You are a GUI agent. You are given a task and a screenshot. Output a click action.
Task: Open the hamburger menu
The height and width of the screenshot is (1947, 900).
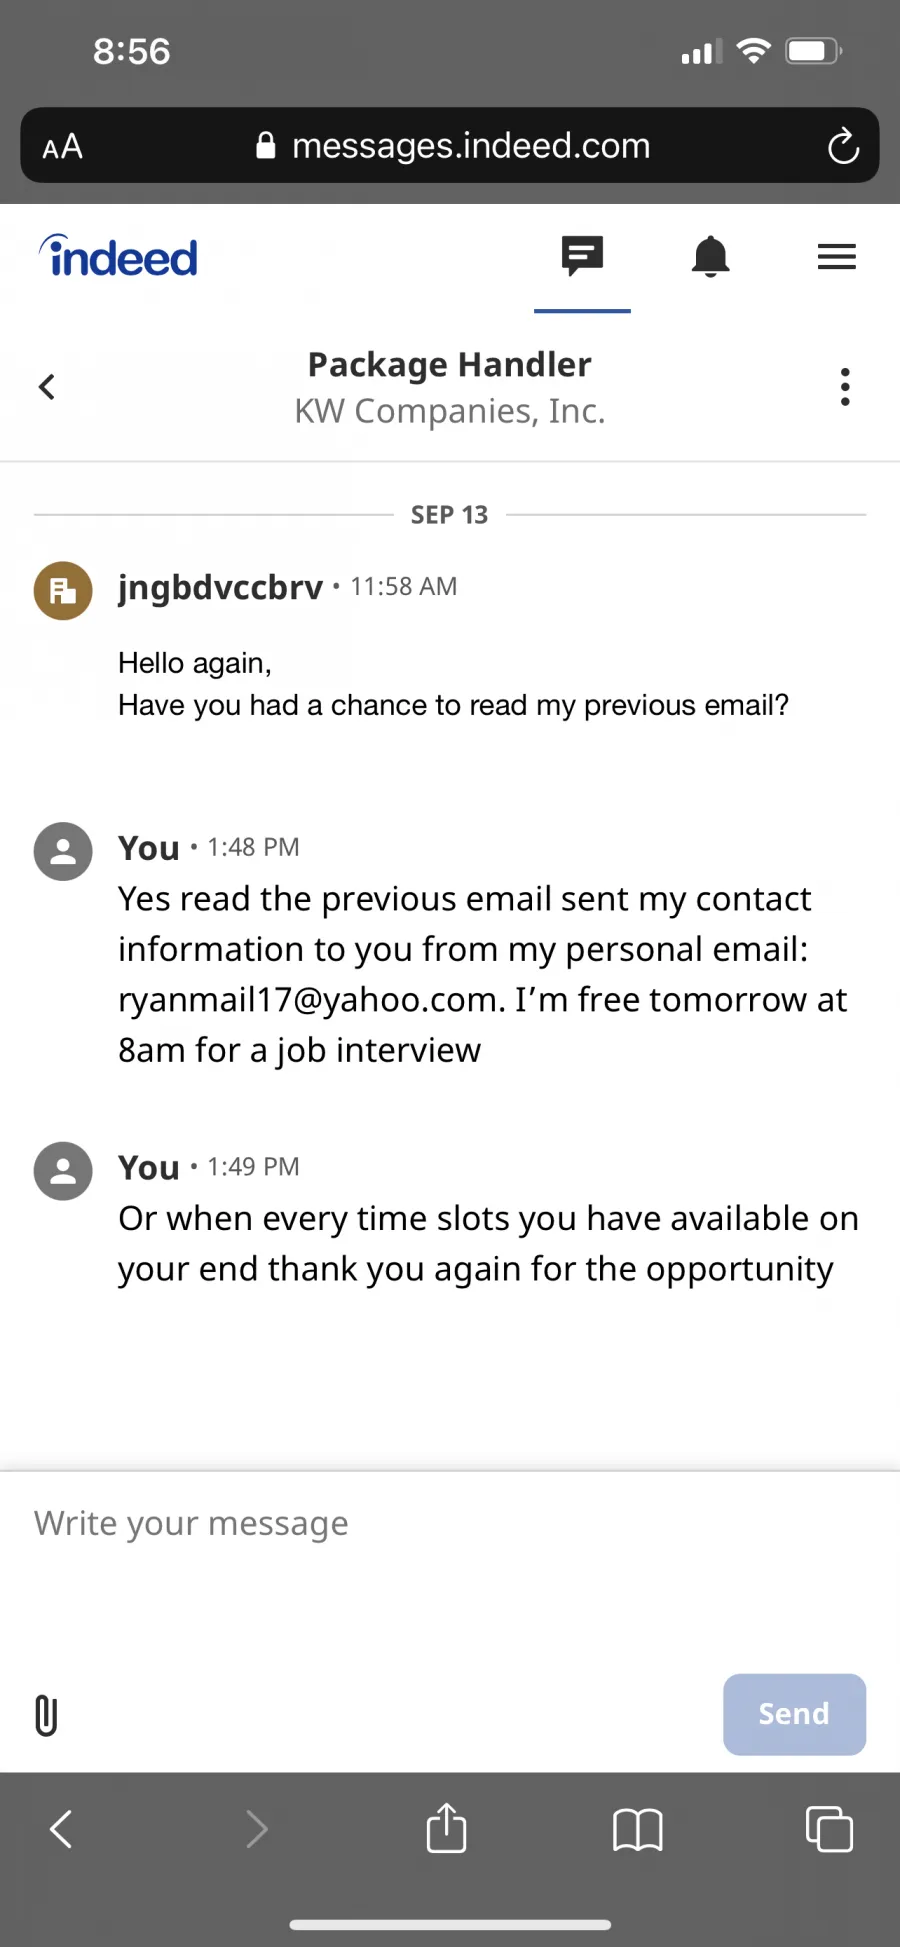(836, 257)
